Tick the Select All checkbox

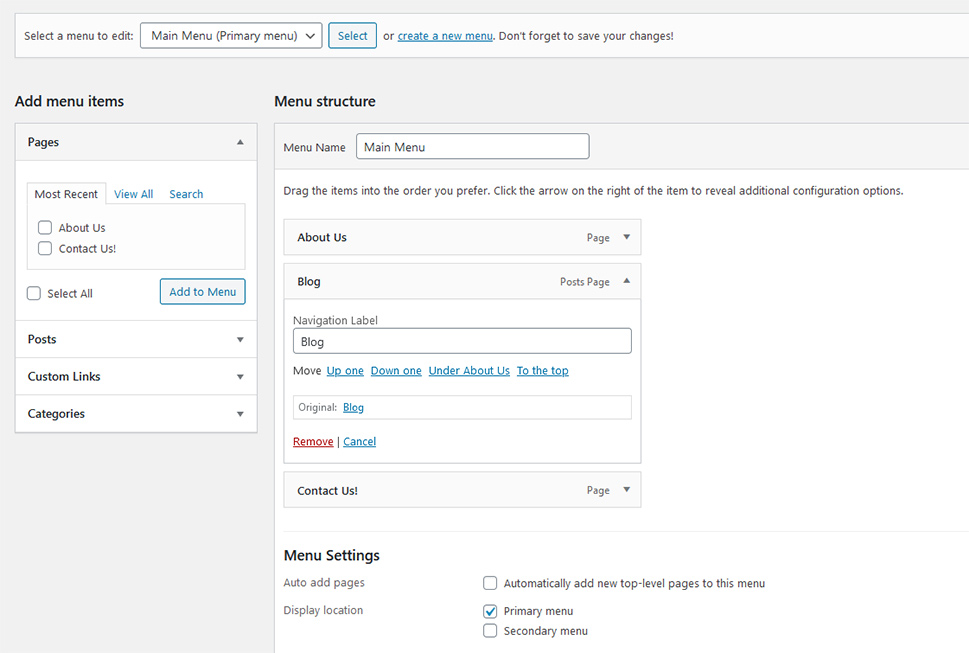pos(34,293)
